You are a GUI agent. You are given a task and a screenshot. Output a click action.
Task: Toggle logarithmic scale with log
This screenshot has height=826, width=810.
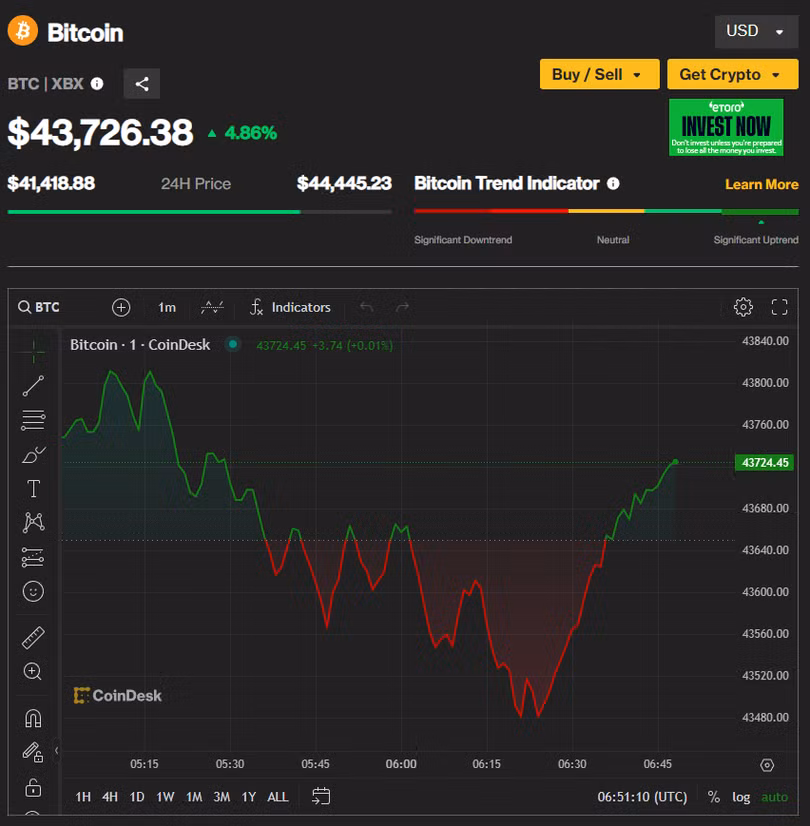(741, 797)
